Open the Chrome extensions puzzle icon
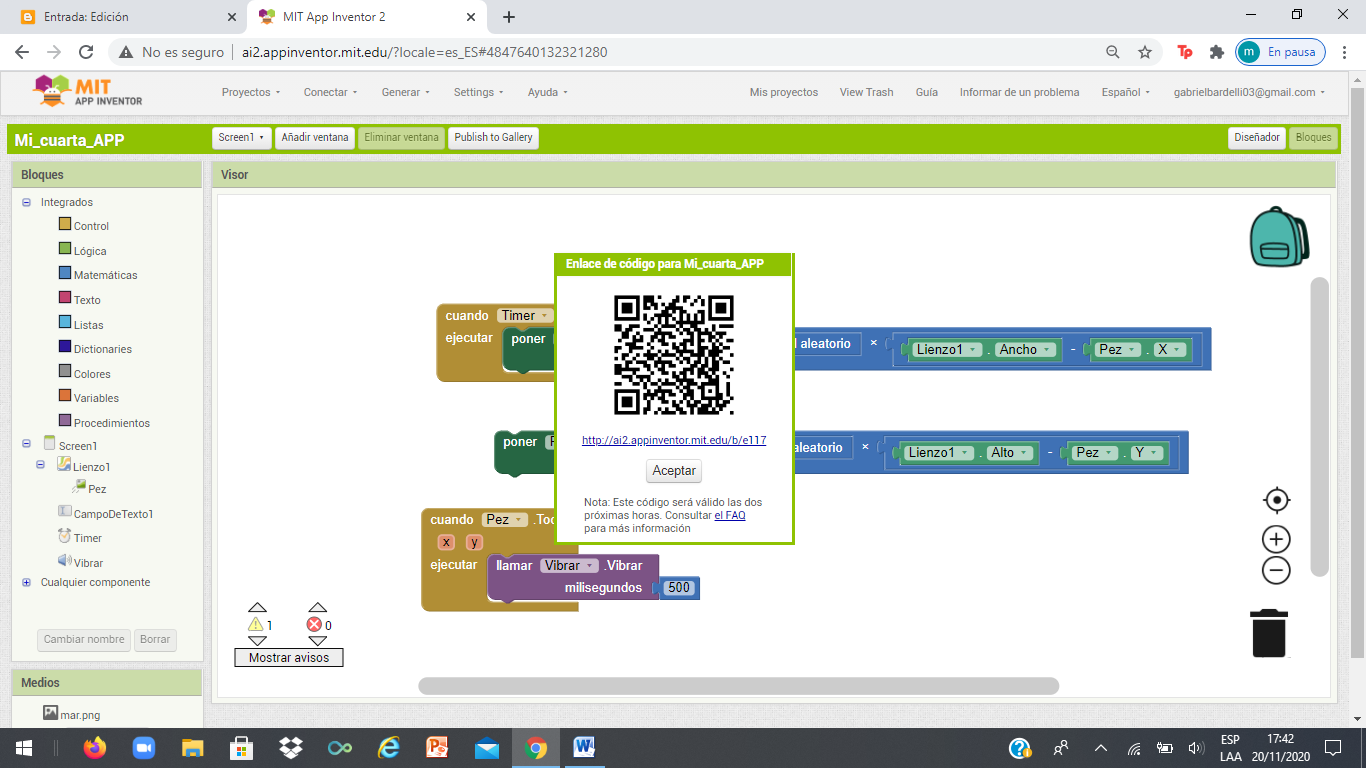Screen dimensions: 1366x768 [1216, 52]
